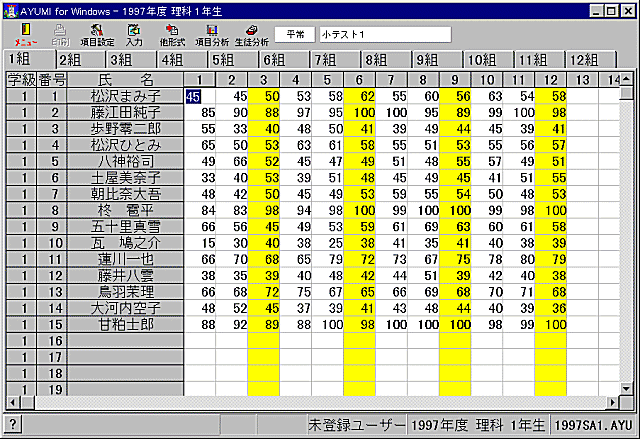Select the 他形式 other format icon
The height and width of the screenshot is (439, 640).
coord(171,35)
